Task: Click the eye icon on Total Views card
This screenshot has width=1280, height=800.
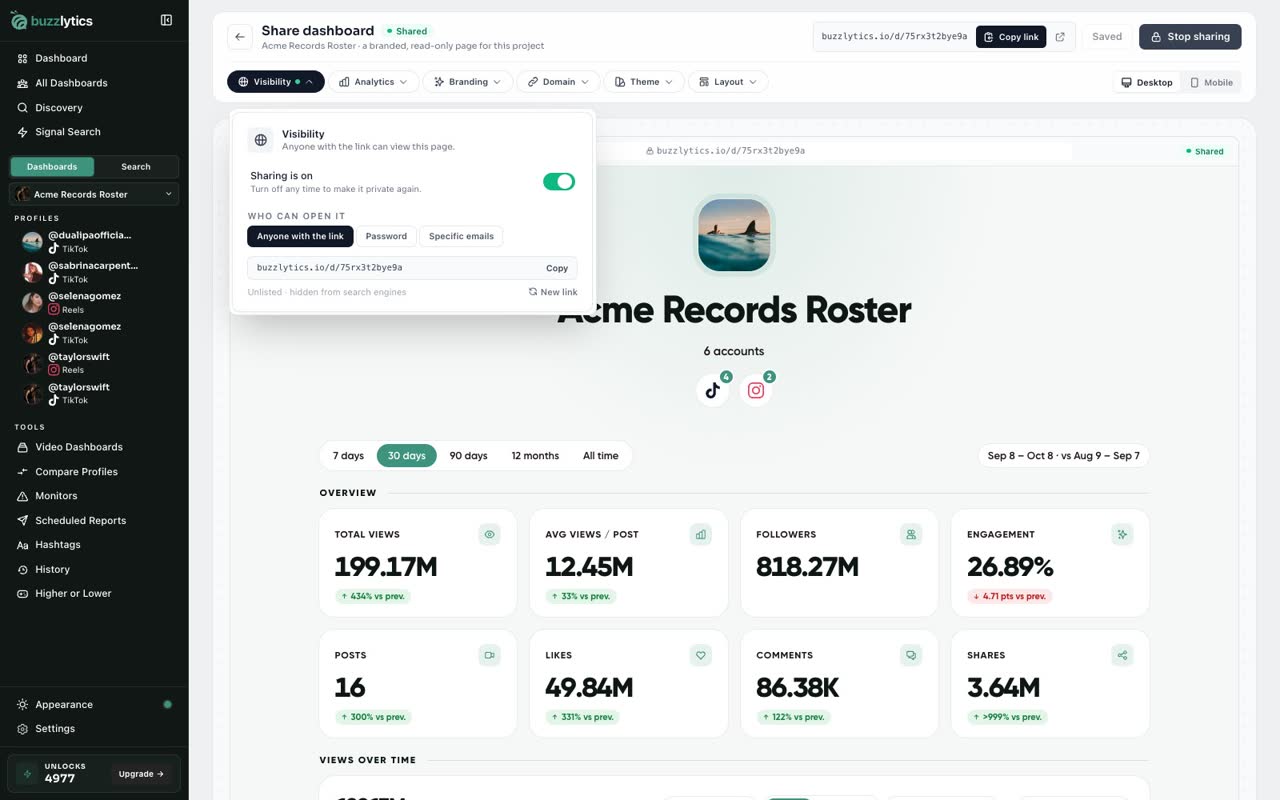Action: 490,535
